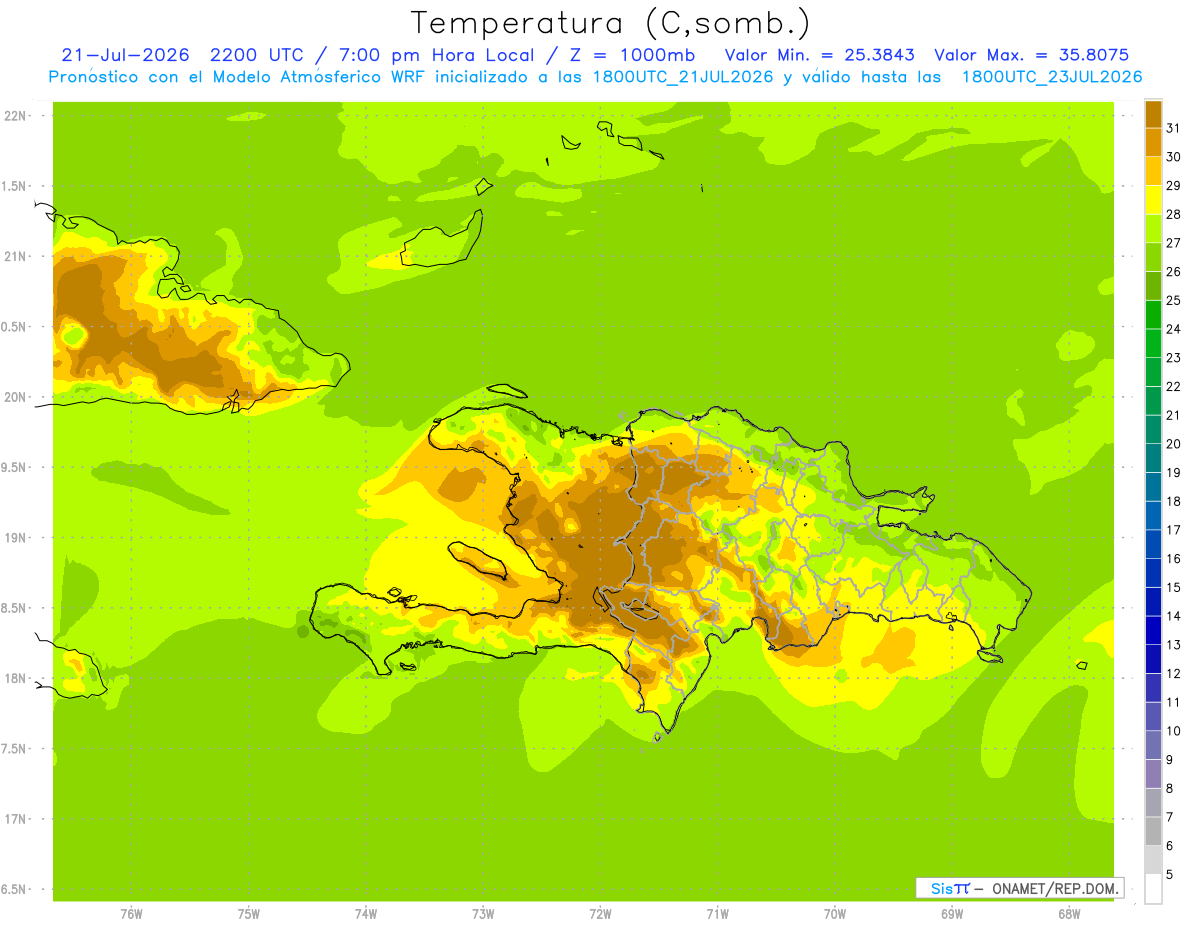This screenshot has height=927, width=1200.
Task: Click the "Valor Max. = 35.8075" value
Action: click(1033, 55)
